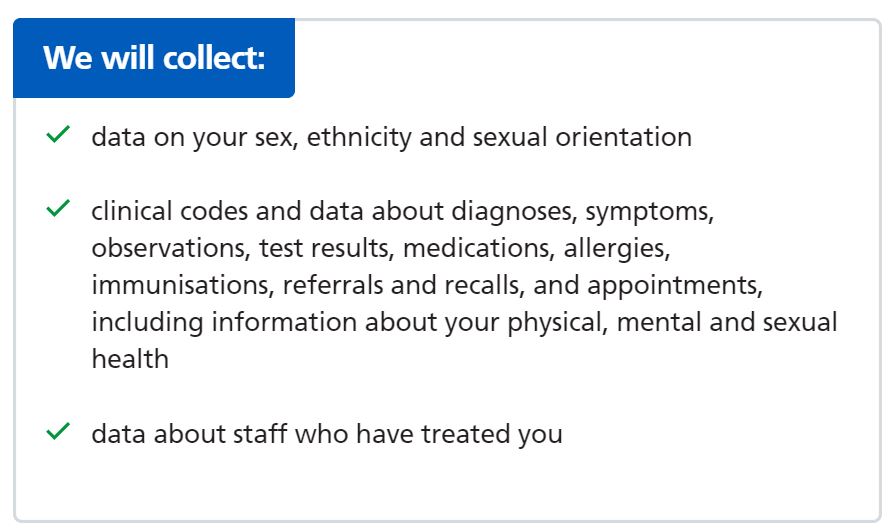Click the word 'symptoms' in the second item
896x531 pixels.
[649, 213]
